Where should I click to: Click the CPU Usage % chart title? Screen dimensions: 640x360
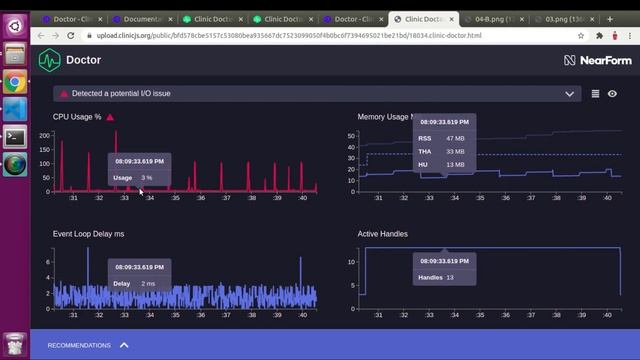tap(77, 117)
